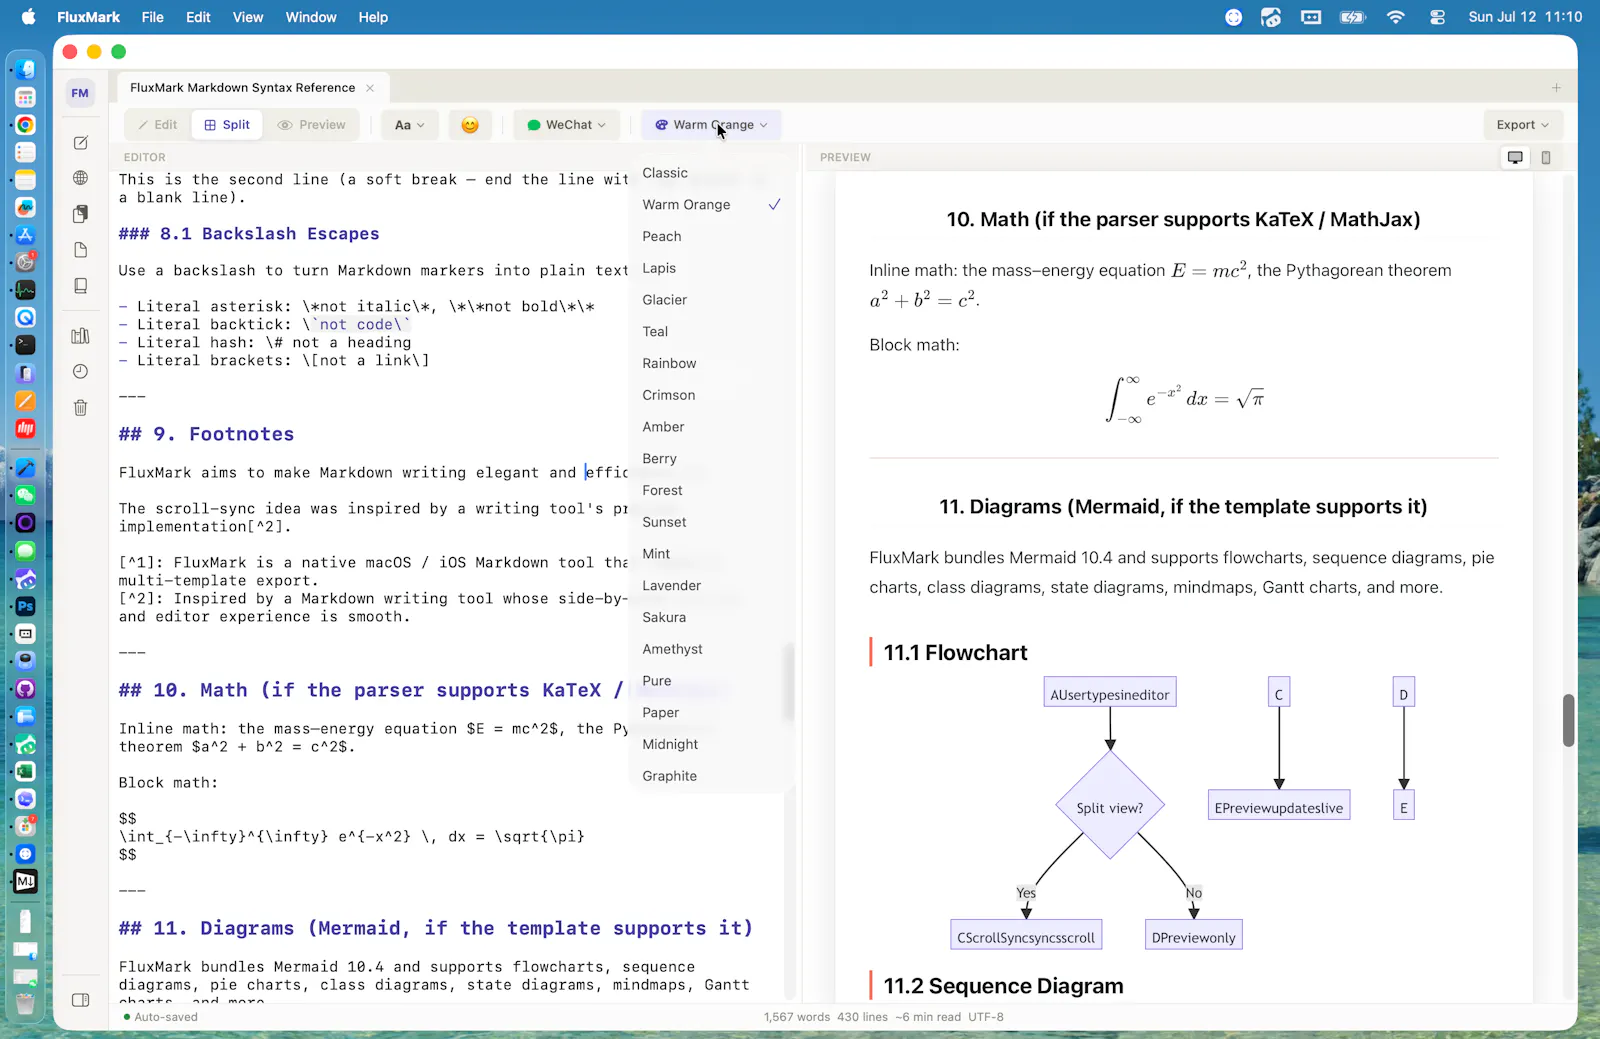Create a new document via the compose icon

(81, 143)
